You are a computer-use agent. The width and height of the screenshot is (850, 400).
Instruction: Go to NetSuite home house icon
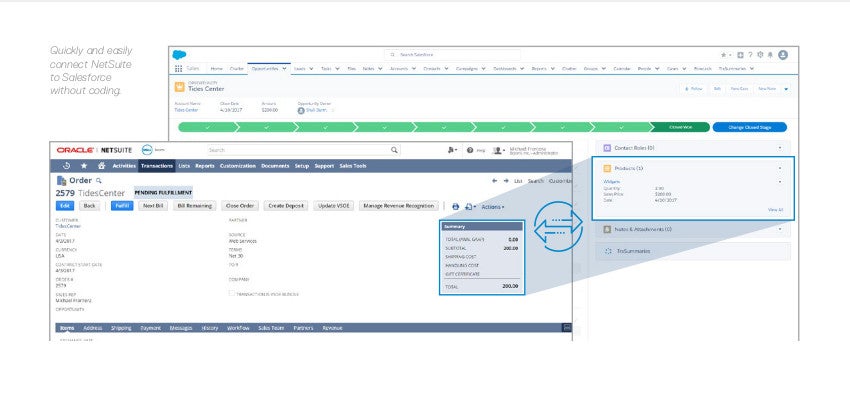tap(101, 166)
